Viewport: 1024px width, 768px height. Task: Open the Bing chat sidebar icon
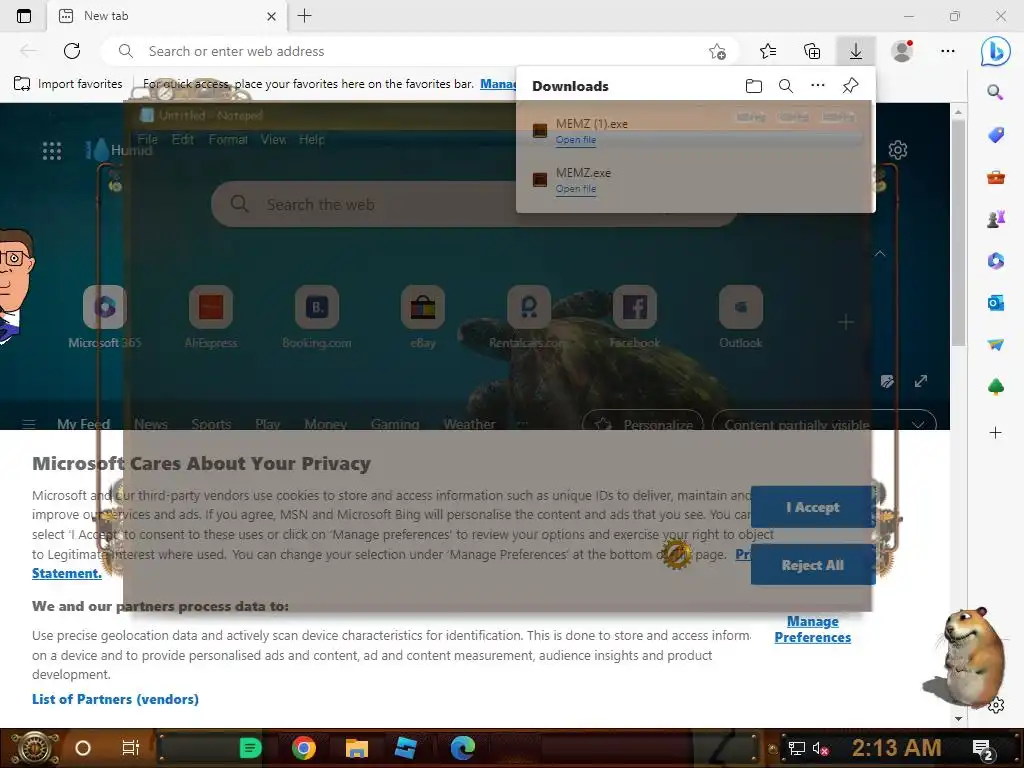tap(995, 51)
